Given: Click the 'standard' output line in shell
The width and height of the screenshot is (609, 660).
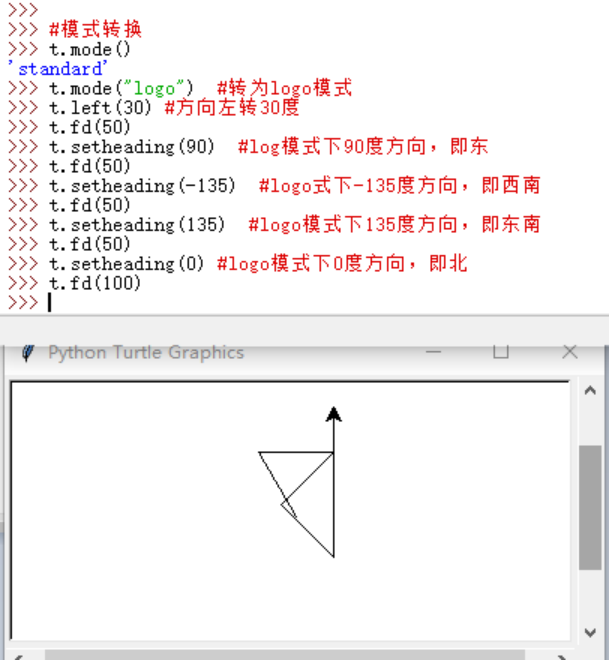Looking at the screenshot, I should [x=58, y=69].
